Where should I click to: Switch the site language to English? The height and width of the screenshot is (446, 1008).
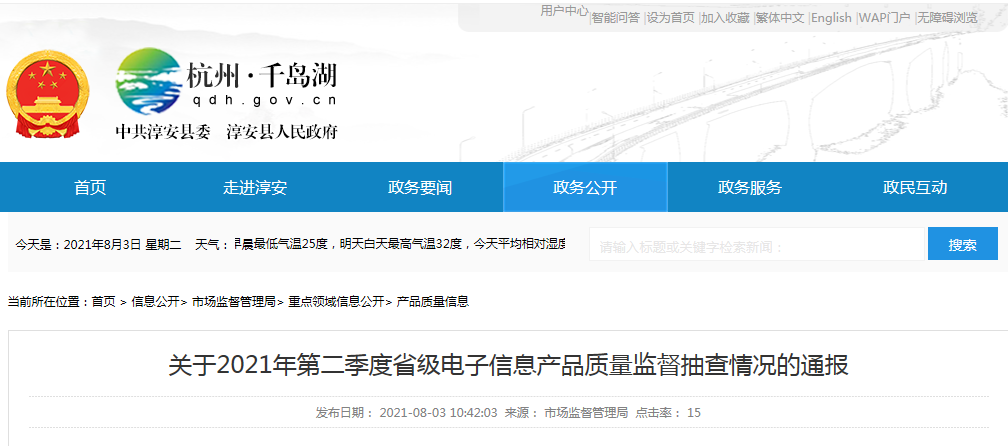point(831,18)
